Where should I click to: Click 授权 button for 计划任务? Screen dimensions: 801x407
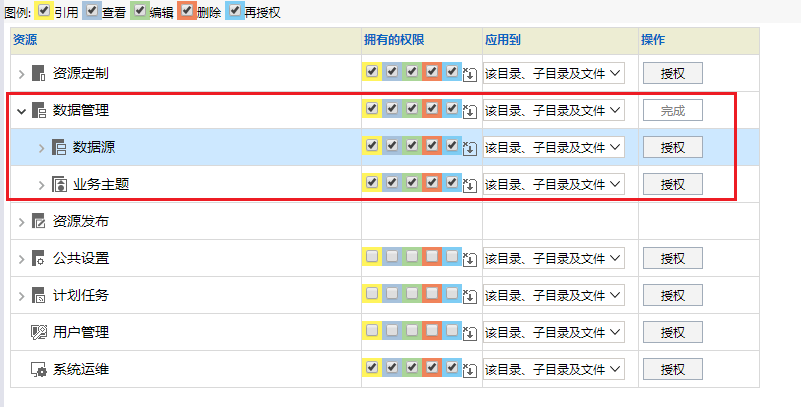(672, 295)
